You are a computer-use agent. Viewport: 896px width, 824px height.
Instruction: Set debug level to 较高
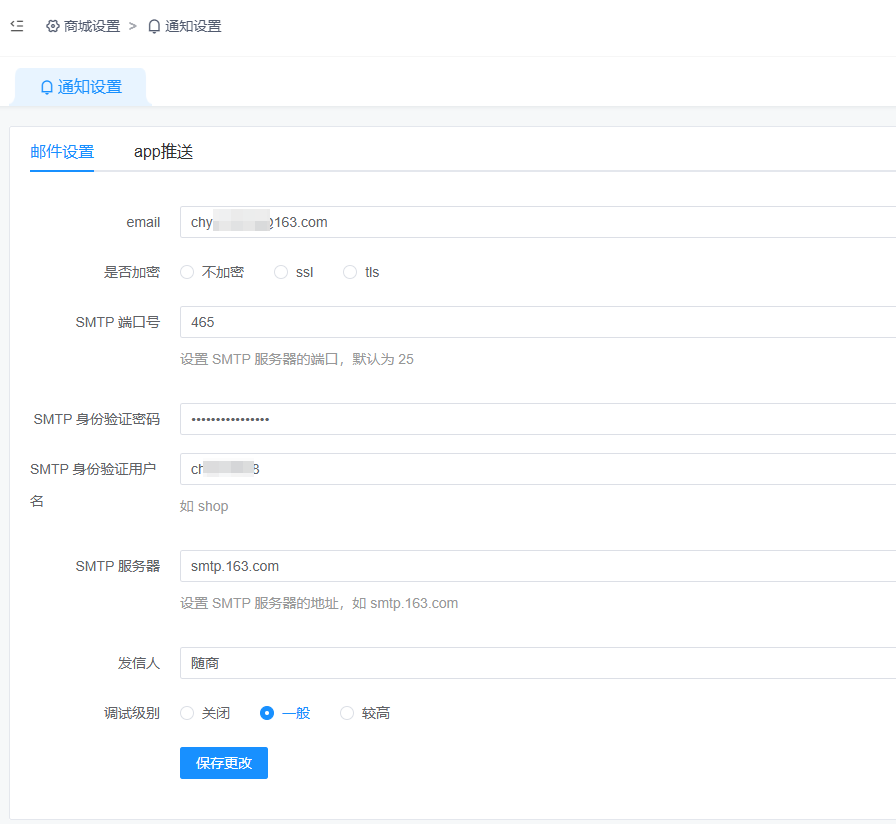(x=347, y=713)
